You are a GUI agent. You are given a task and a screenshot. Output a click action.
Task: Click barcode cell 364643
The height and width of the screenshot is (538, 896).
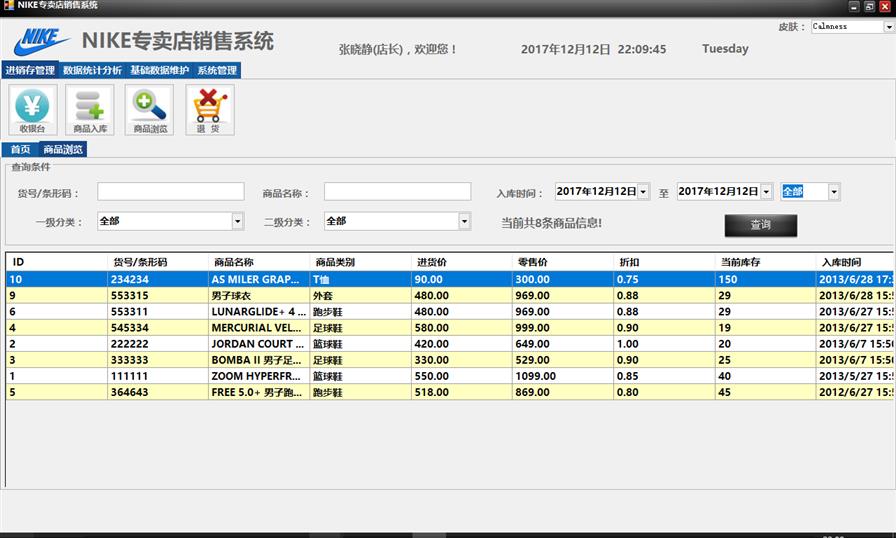coord(158,392)
